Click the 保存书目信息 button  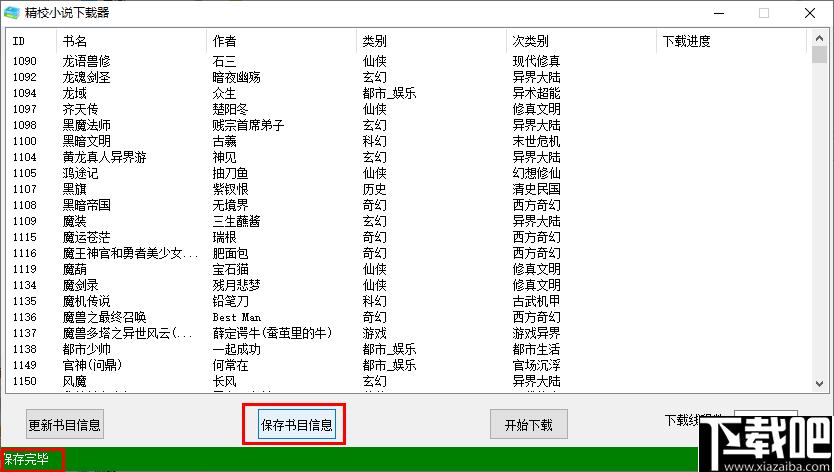(297, 424)
